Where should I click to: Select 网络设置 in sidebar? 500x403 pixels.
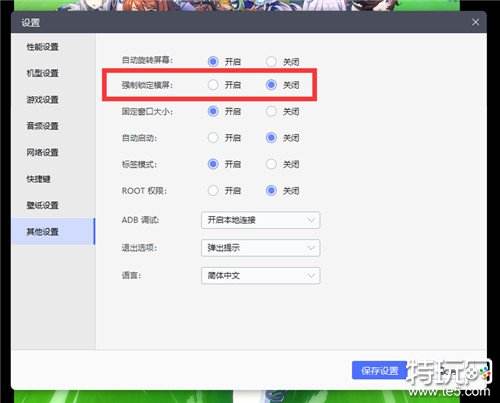(x=42, y=152)
